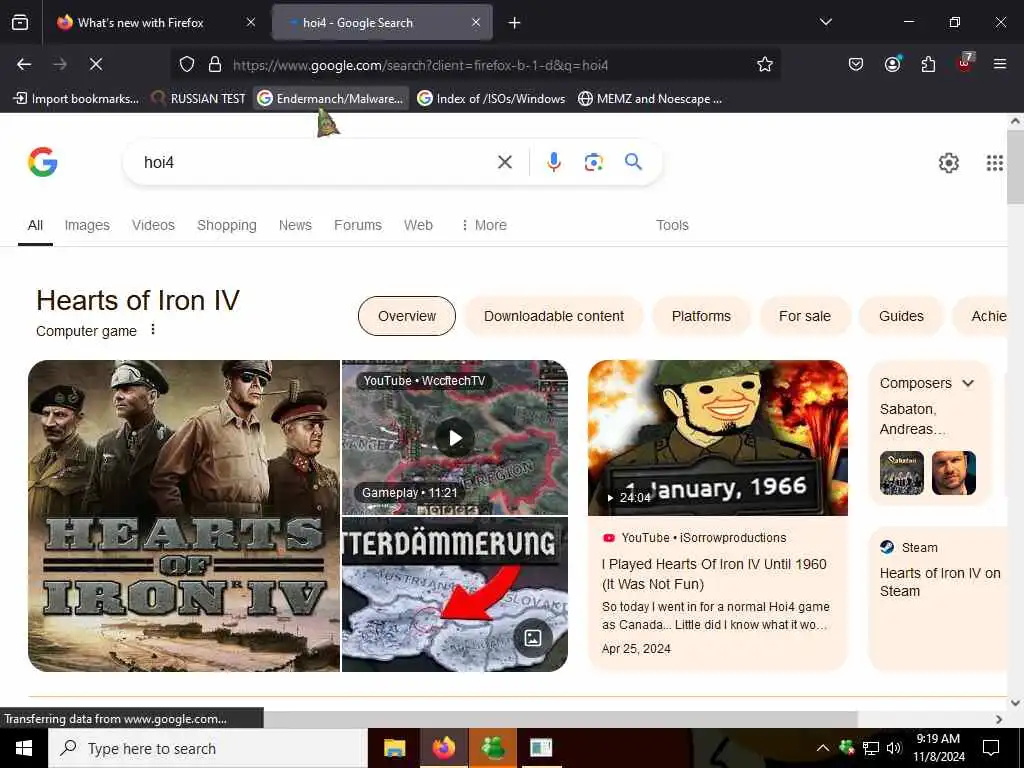The image size is (1024, 768).
Task: Switch to News results tab
Action: (295, 225)
